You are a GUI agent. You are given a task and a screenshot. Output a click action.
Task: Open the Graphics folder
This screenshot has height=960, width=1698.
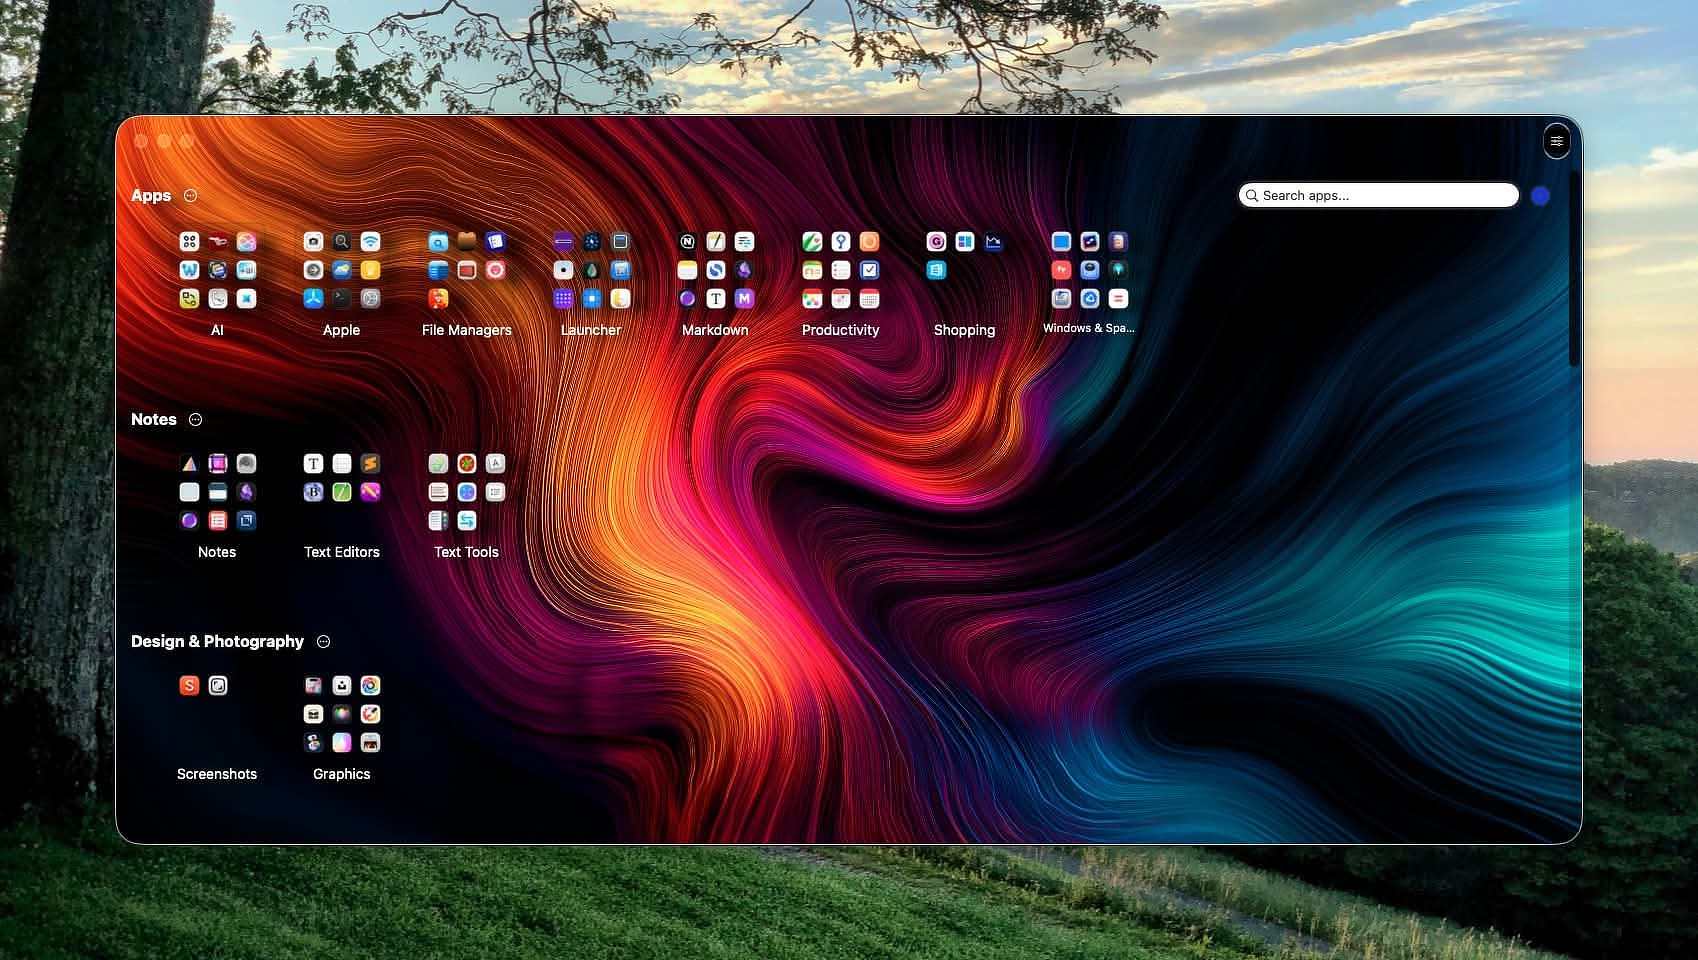341,715
